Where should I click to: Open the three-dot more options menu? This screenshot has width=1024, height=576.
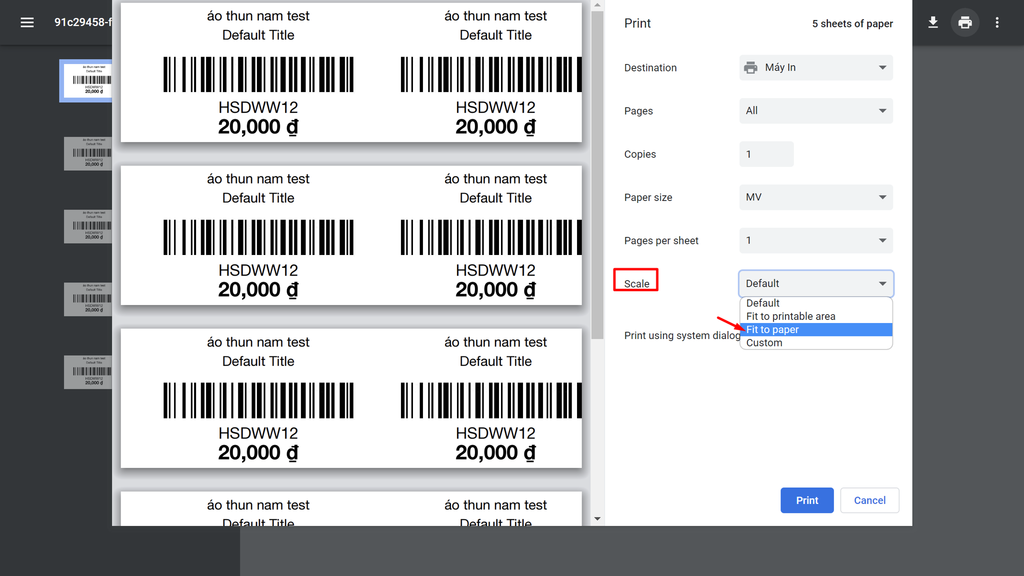point(997,23)
